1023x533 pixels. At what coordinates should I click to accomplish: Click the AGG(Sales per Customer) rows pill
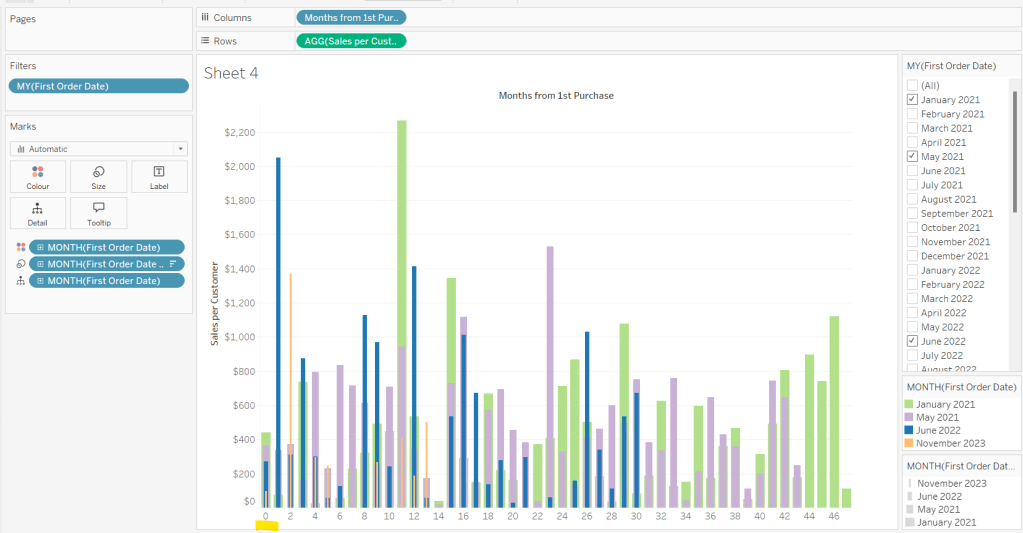(351, 41)
